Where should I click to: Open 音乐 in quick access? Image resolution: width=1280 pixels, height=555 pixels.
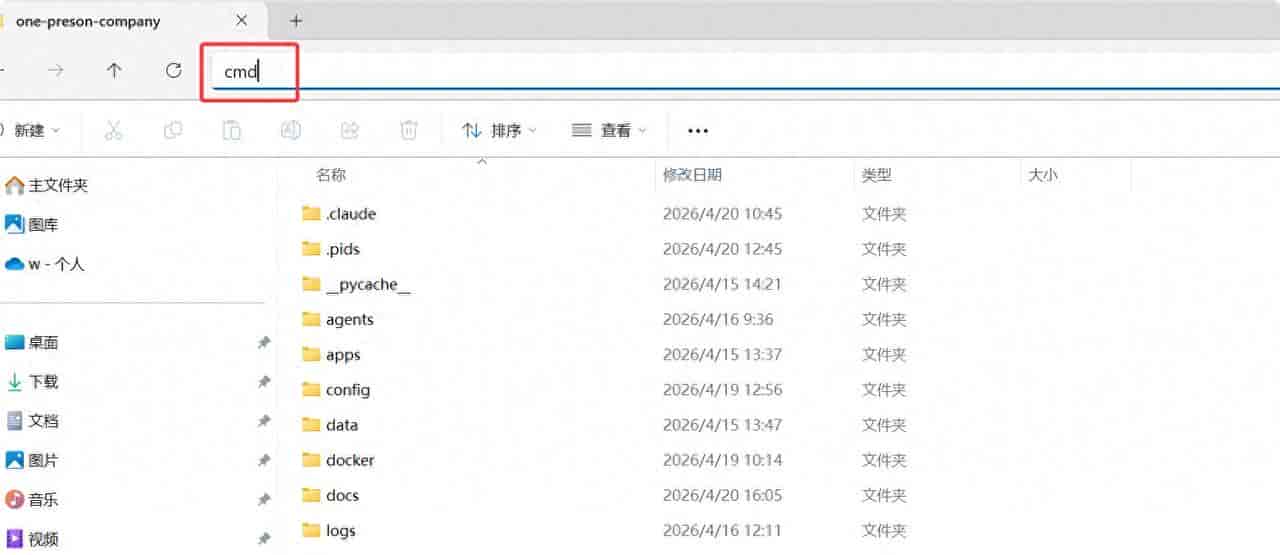coord(33,499)
